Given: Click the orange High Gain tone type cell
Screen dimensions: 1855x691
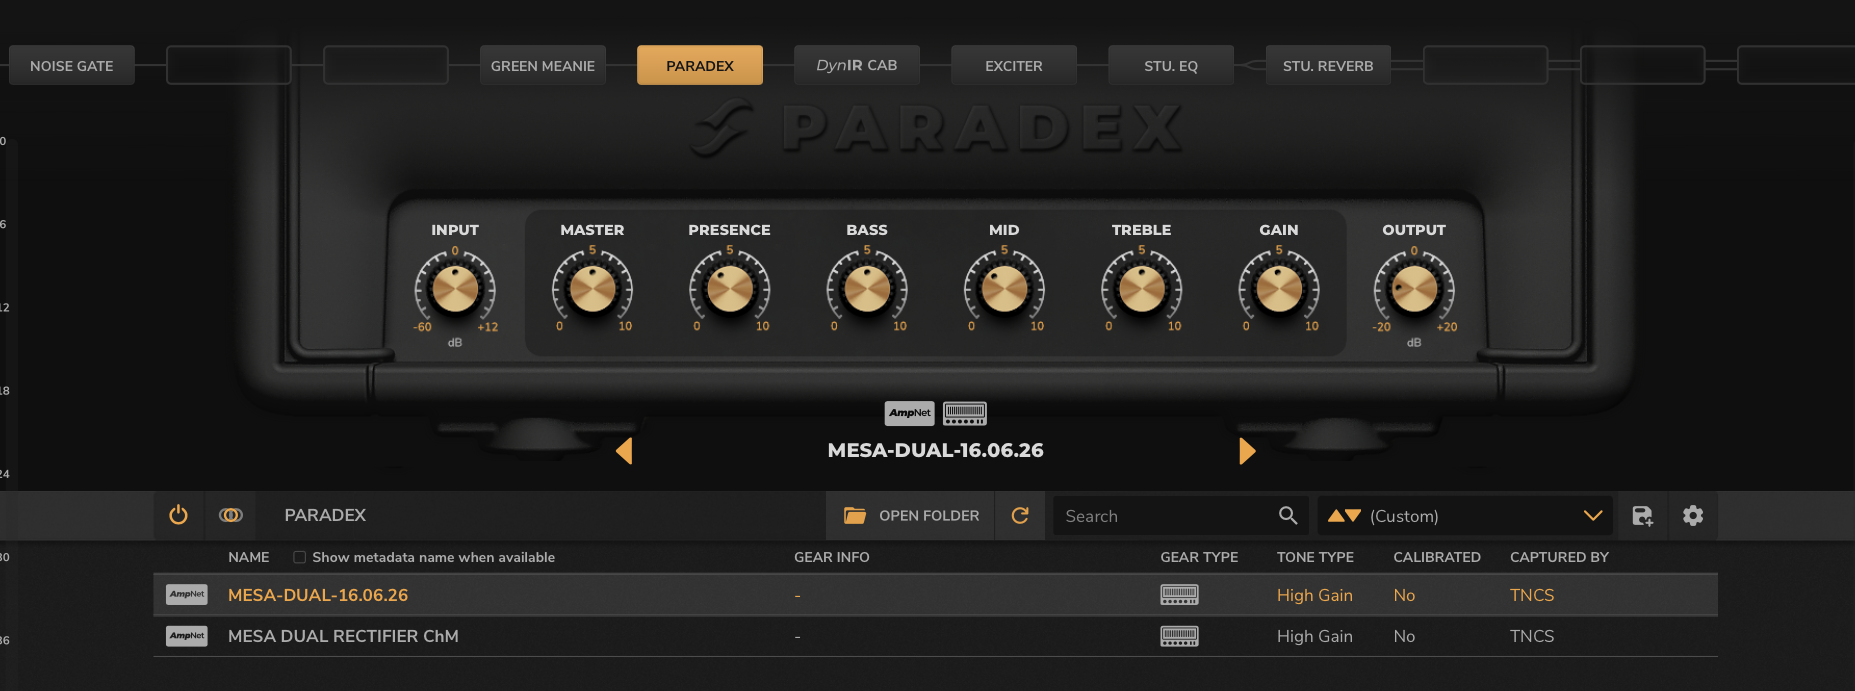Looking at the screenshot, I should pos(1314,595).
